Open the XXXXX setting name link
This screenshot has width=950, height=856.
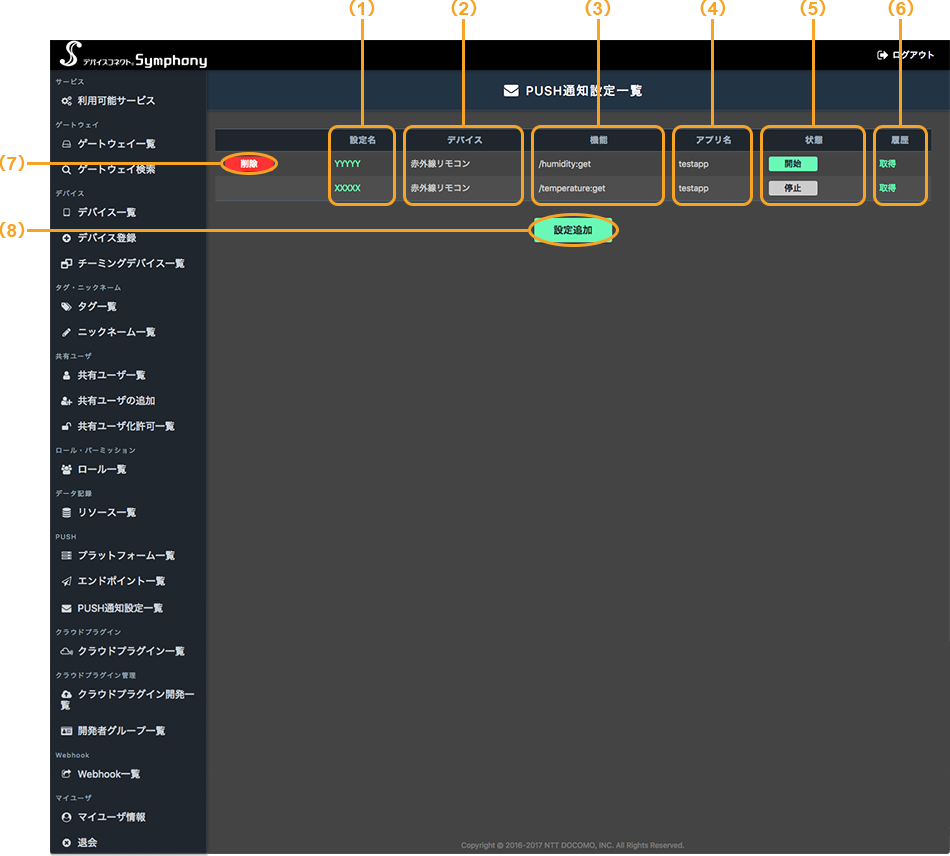point(347,188)
